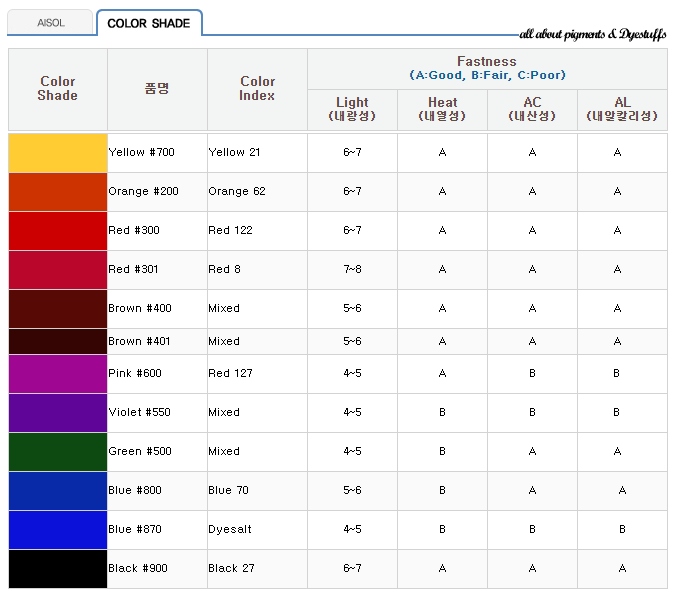This screenshot has height=597, width=676.
Task: Click the Pink #600 magenta swatch
Action: point(58,373)
